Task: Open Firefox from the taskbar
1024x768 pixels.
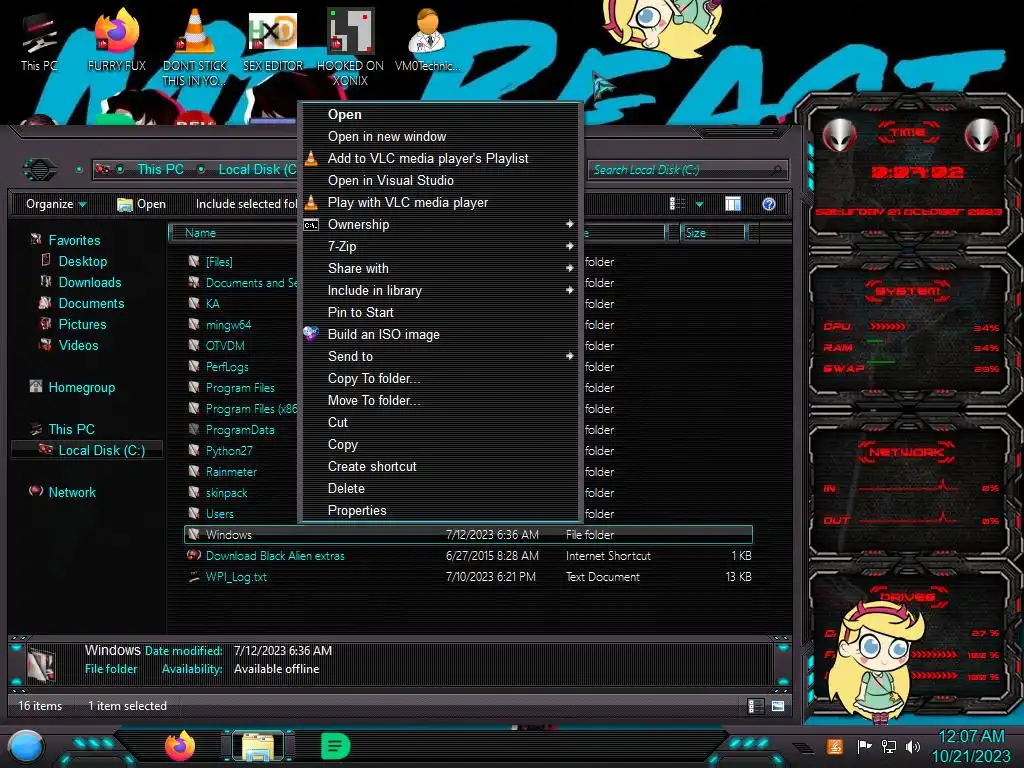Action: click(180, 746)
